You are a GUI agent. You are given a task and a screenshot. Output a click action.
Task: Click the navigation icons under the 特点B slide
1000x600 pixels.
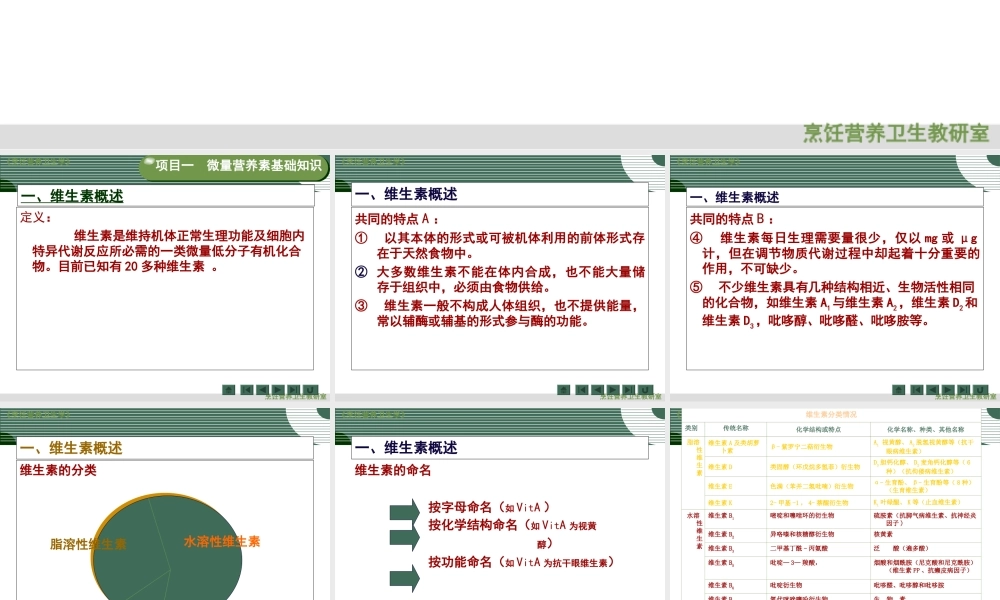pyautogui.click(x=940, y=388)
